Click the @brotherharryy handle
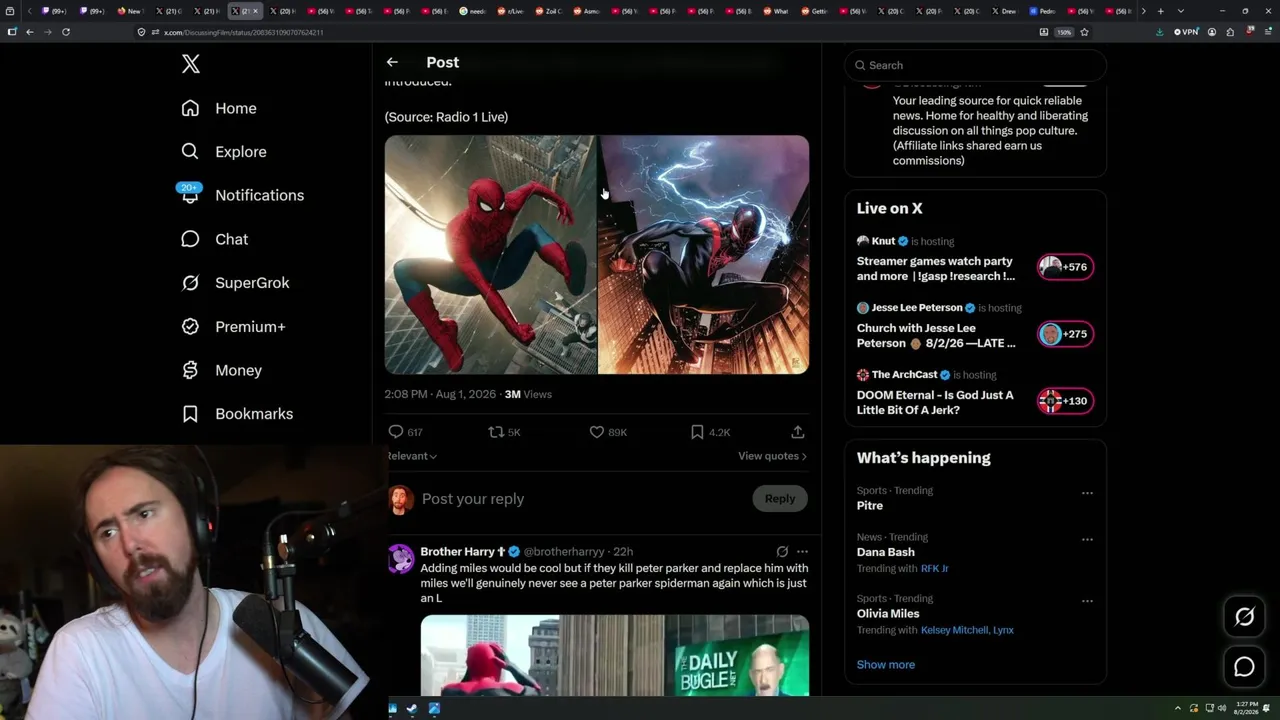This screenshot has width=1280, height=720. 564,552
